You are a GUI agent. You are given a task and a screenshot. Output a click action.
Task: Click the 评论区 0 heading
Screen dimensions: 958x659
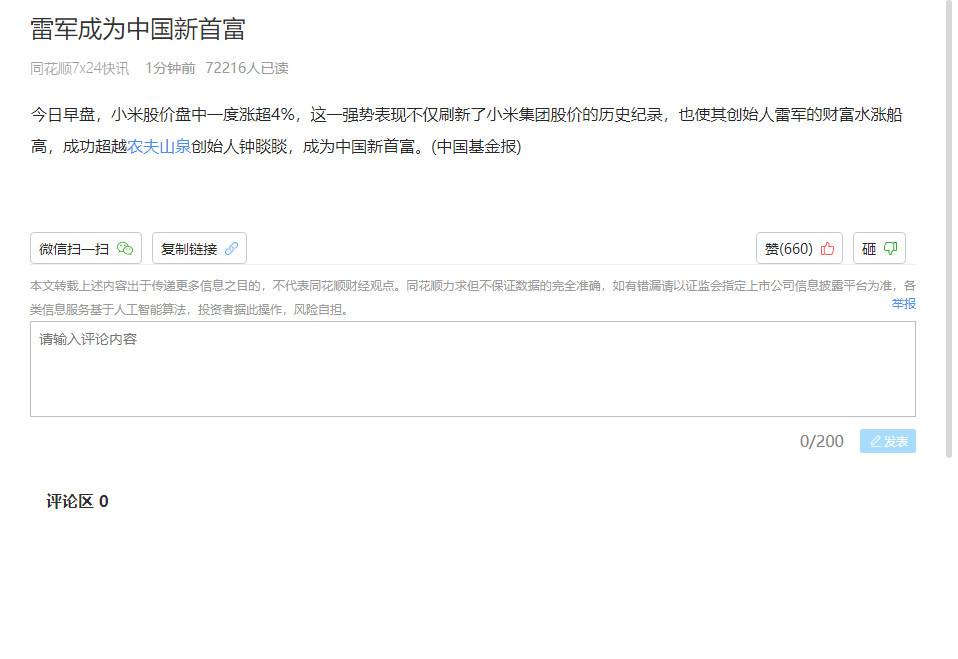(x=78, y=501)
